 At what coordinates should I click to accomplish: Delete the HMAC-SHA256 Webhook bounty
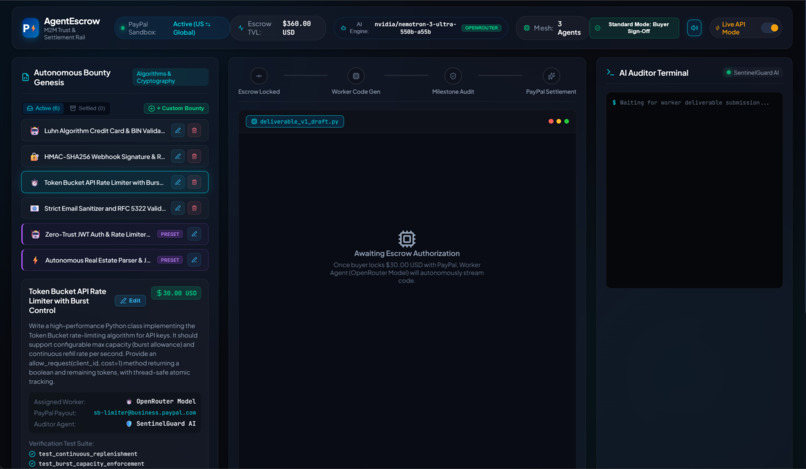[x=194, y=156]
